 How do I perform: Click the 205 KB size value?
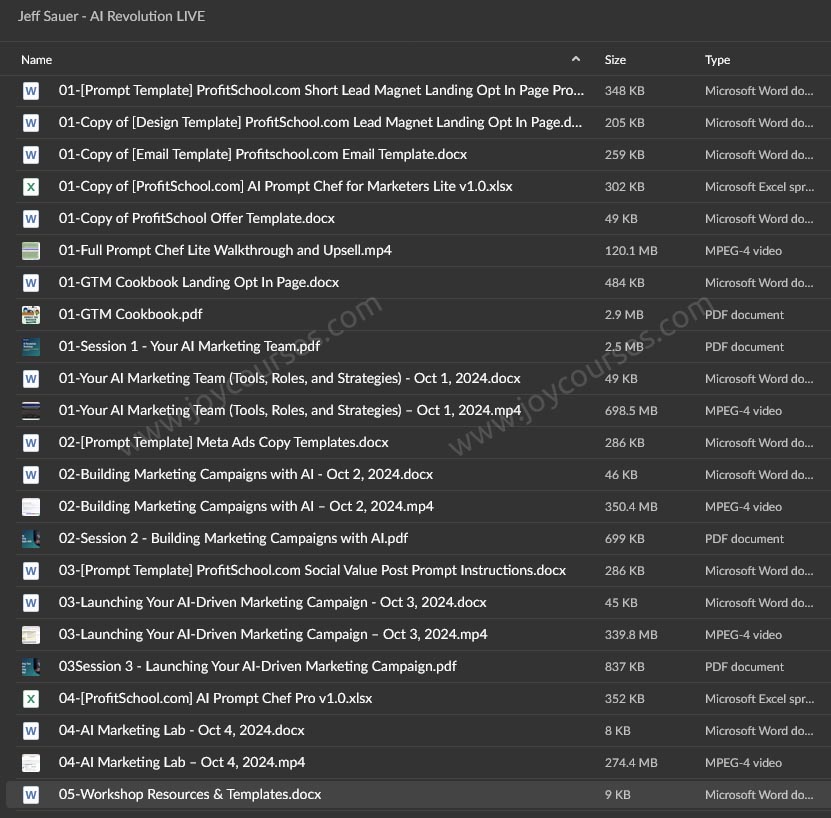pyautogui.click(x=625, y=123)
